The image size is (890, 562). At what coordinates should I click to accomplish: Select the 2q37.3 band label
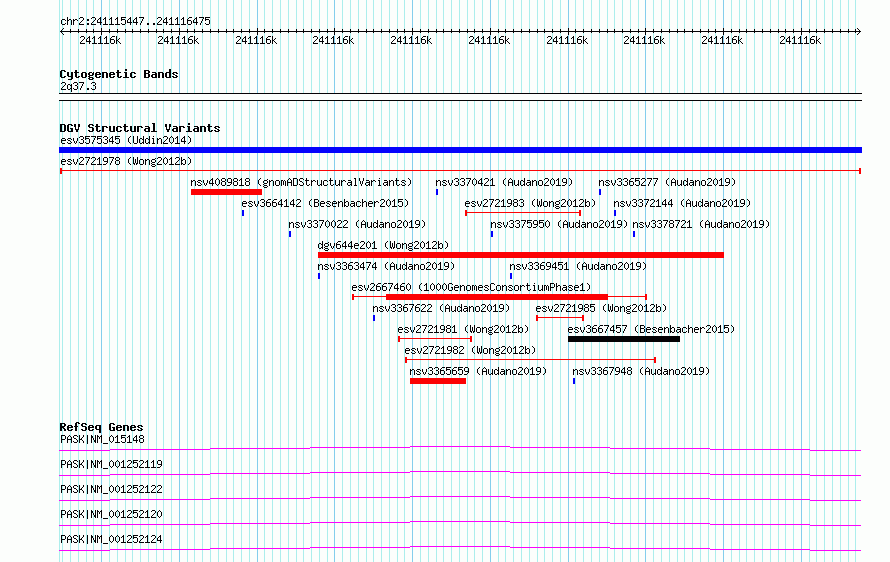point(78,86)
